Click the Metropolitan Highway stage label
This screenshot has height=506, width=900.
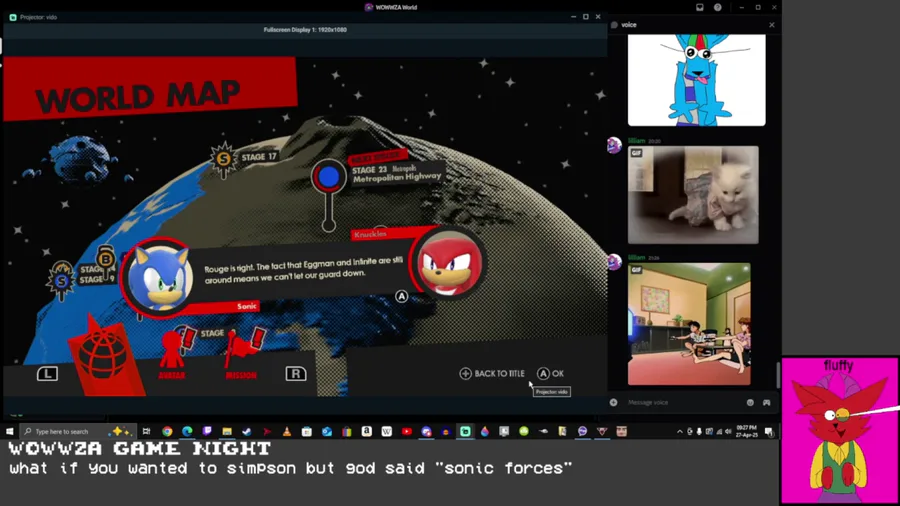[397, 178]
